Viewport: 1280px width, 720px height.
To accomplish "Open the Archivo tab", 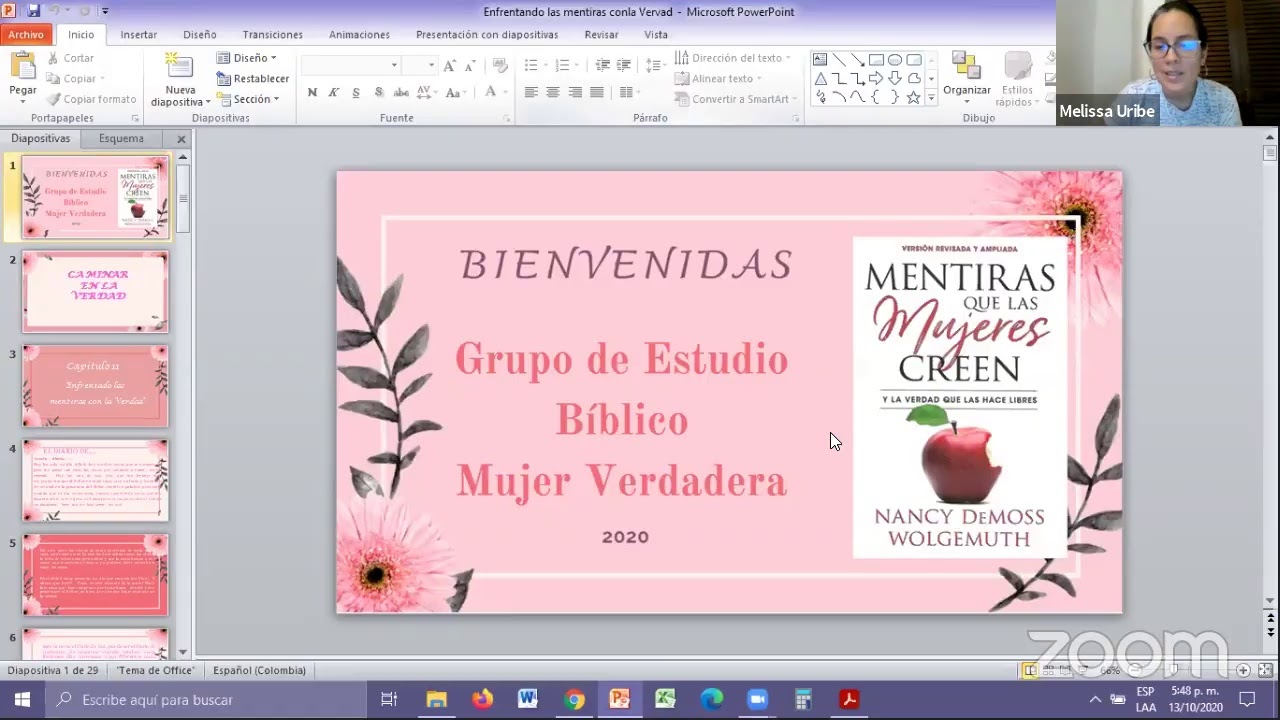I will 26,34.
